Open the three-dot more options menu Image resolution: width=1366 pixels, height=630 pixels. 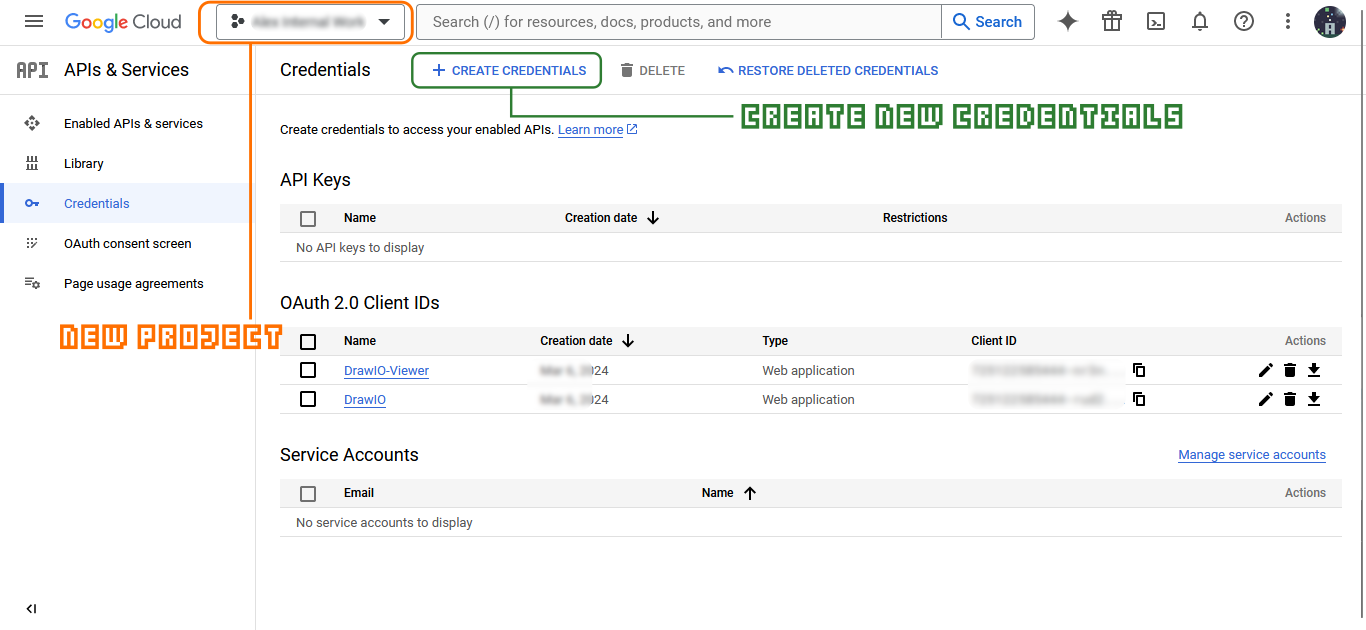(1288, 21)
